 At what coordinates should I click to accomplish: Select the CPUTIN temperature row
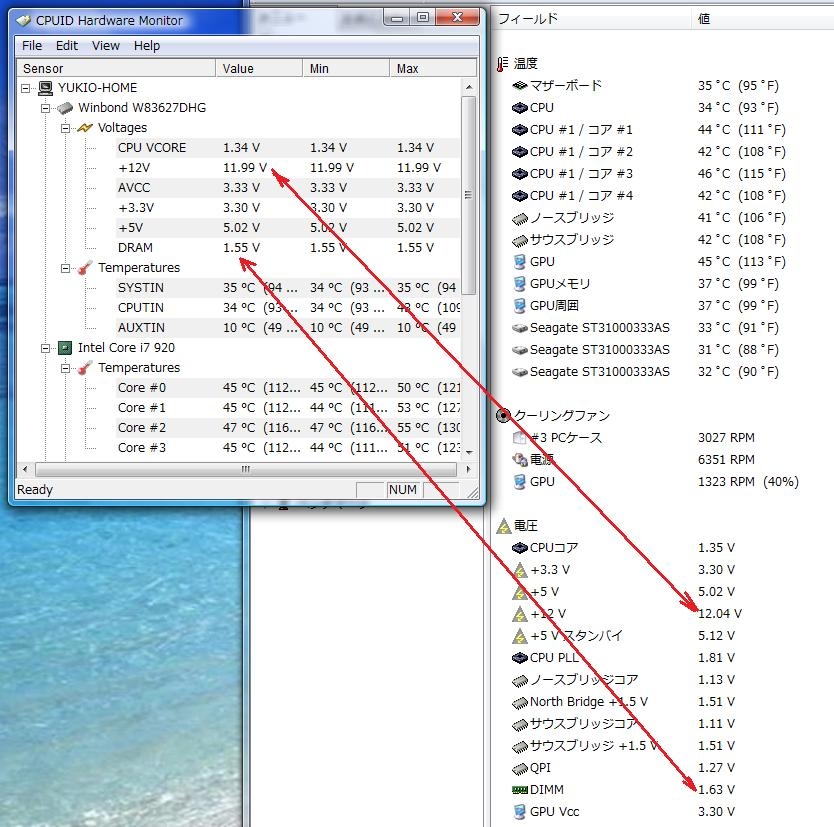tap(287, 308)
